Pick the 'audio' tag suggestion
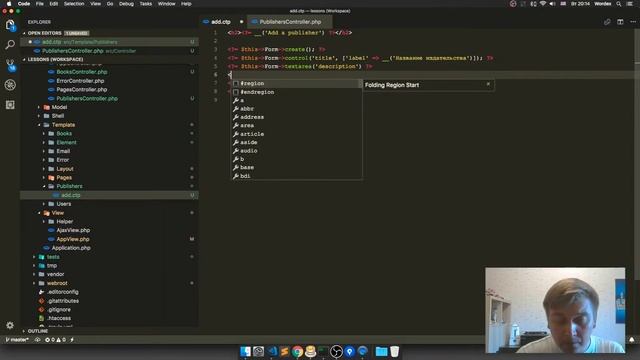The image size is (640, 360). (297, 151)
